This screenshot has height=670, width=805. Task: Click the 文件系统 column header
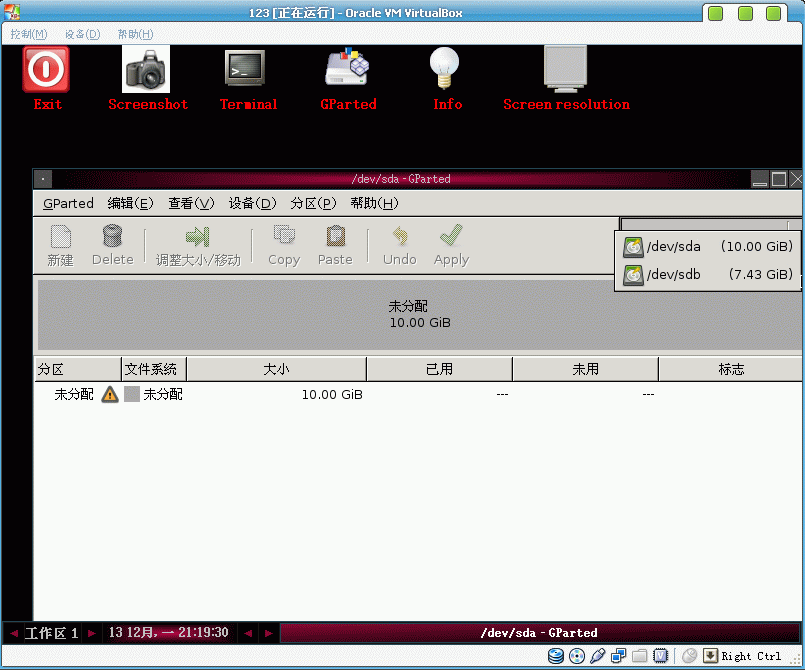(154, 369)
